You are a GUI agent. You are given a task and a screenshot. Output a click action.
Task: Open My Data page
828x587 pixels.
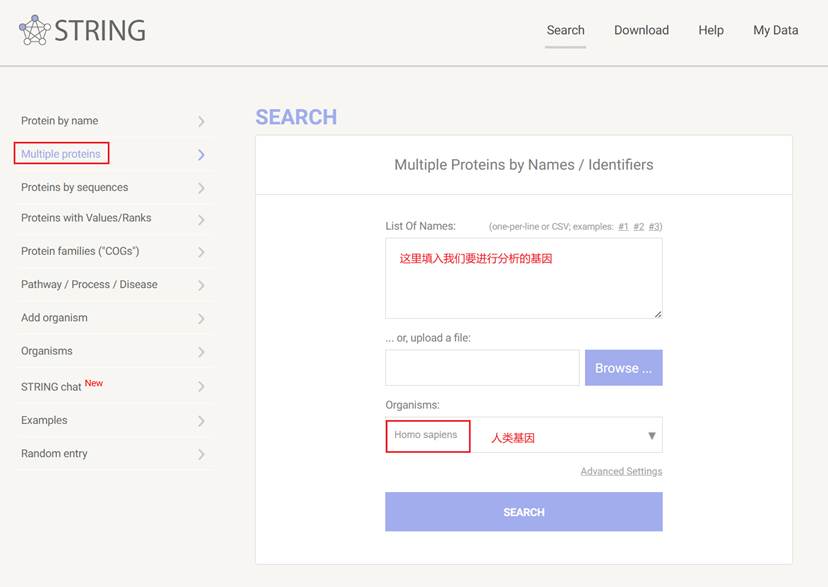click(x=776, y=30)
